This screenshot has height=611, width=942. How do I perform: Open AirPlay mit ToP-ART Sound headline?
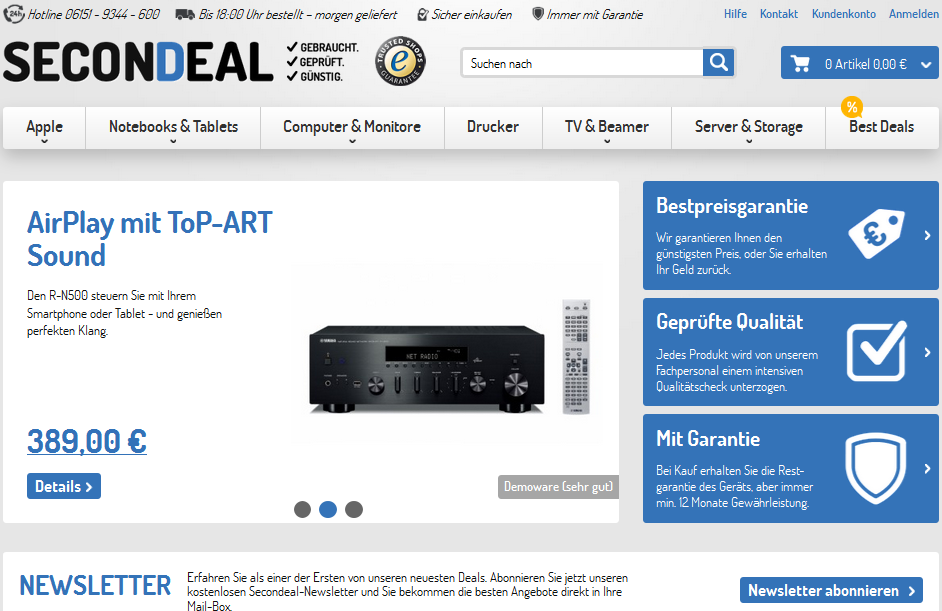pyautogui.click(x=150, y=239)
